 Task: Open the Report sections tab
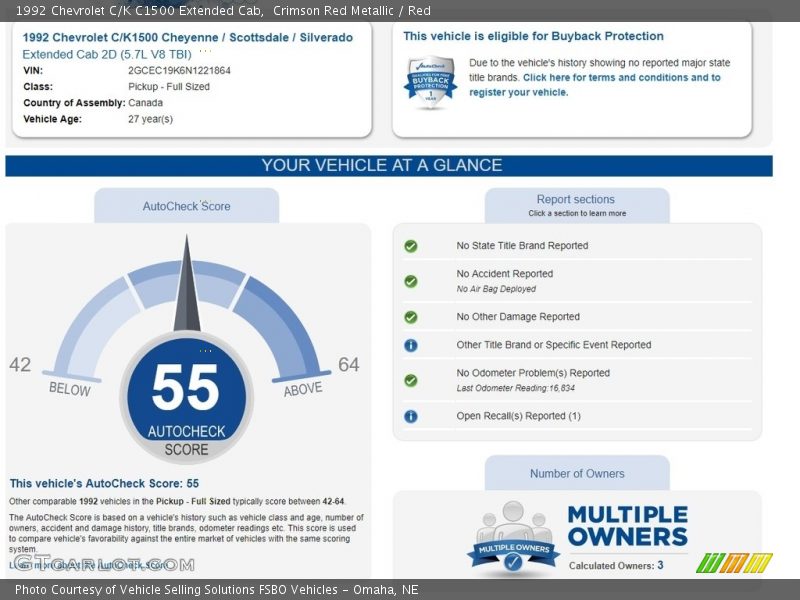576,205
